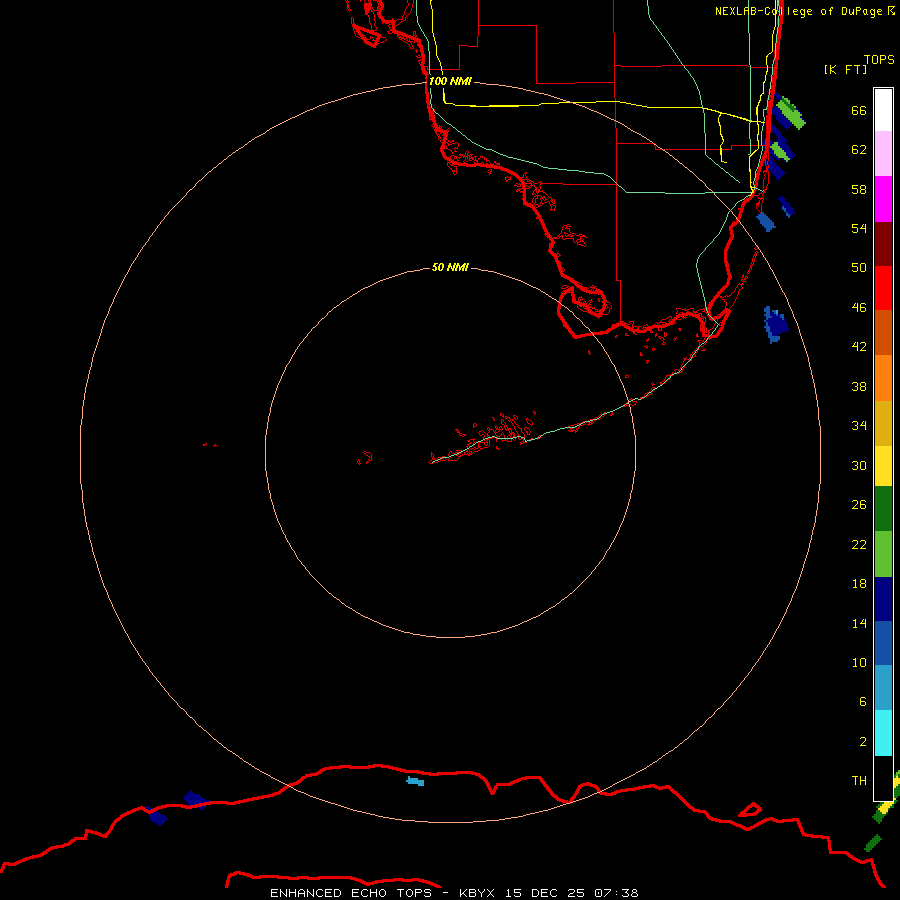
Task: Click the 2 value on the legend
Action: pyautogui.click(x=862, y=742)
